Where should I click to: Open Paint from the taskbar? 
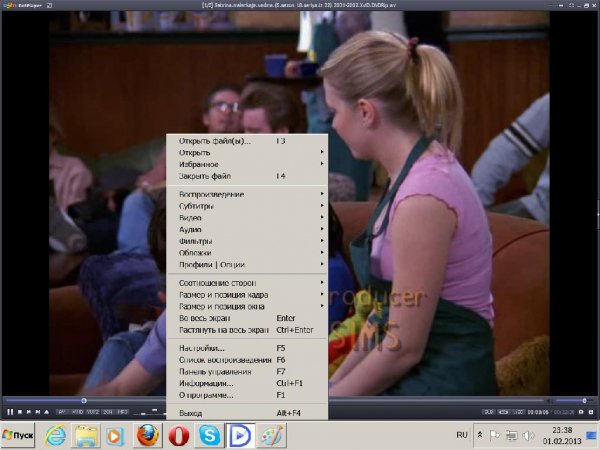pos(271,435)
